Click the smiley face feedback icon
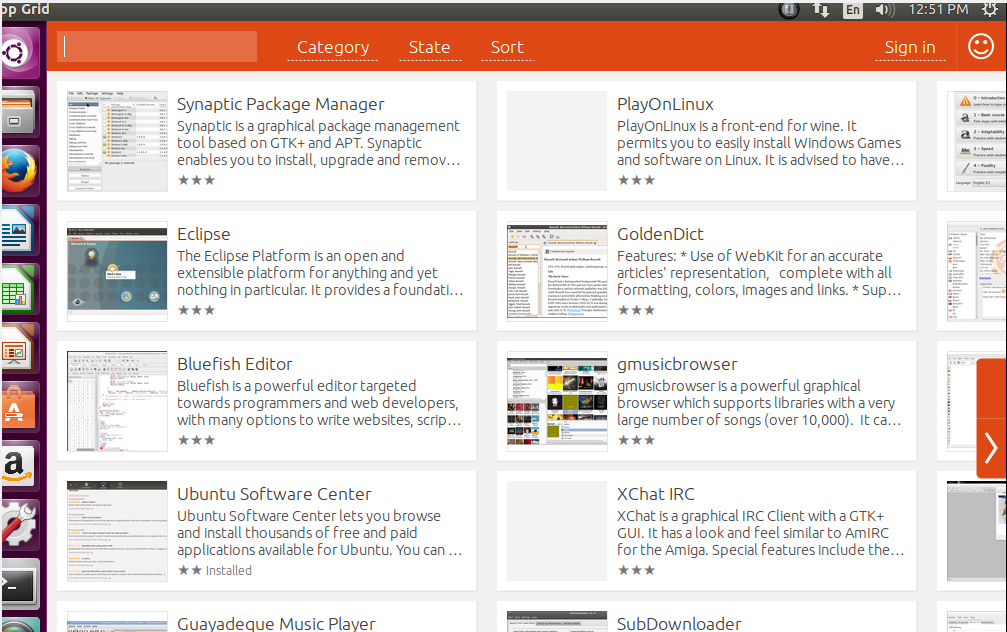The width and height of the screenshot is (1007, 632). point(981,46)
